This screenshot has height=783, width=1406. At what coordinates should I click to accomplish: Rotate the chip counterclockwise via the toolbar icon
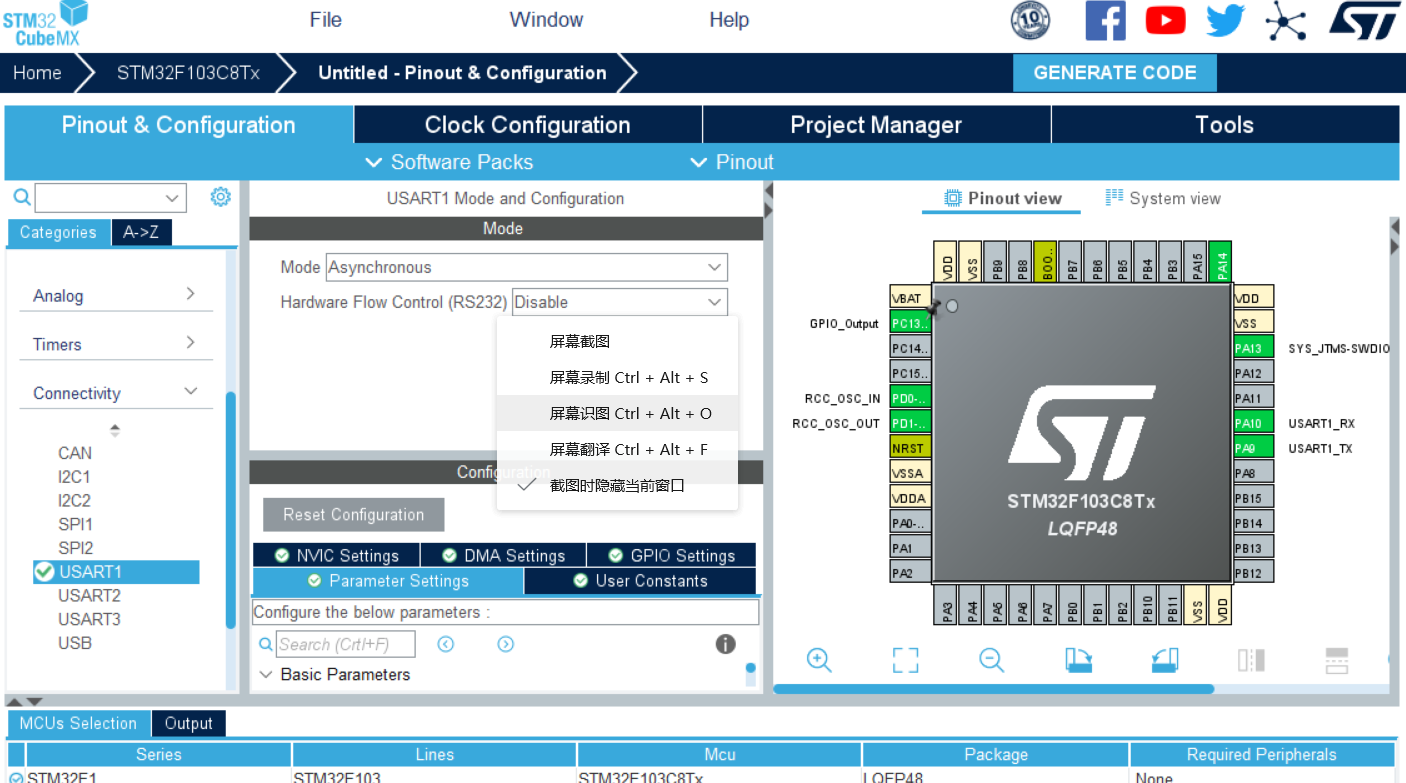pos(1164,660)
